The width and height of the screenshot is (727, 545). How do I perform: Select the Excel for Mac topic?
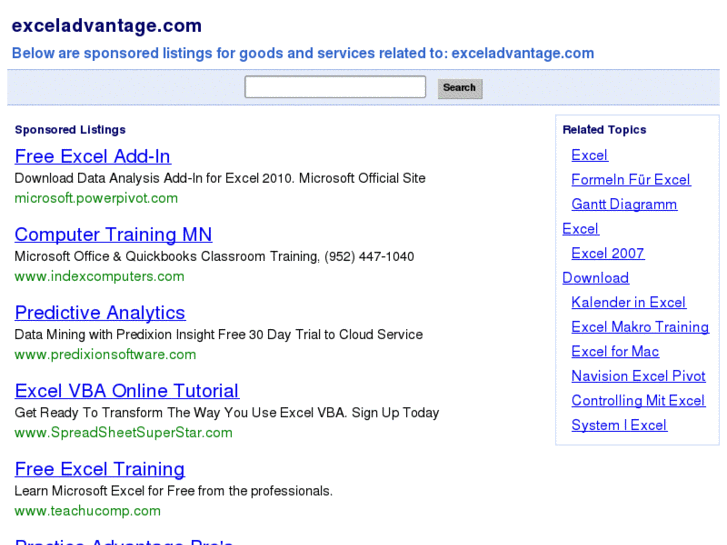615,352
